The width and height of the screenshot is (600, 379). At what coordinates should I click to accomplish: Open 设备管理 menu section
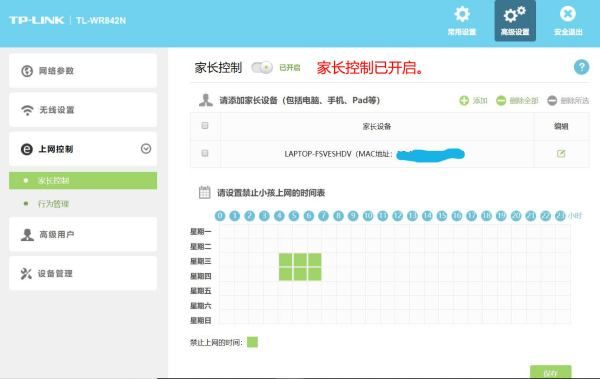pos(83,273)
